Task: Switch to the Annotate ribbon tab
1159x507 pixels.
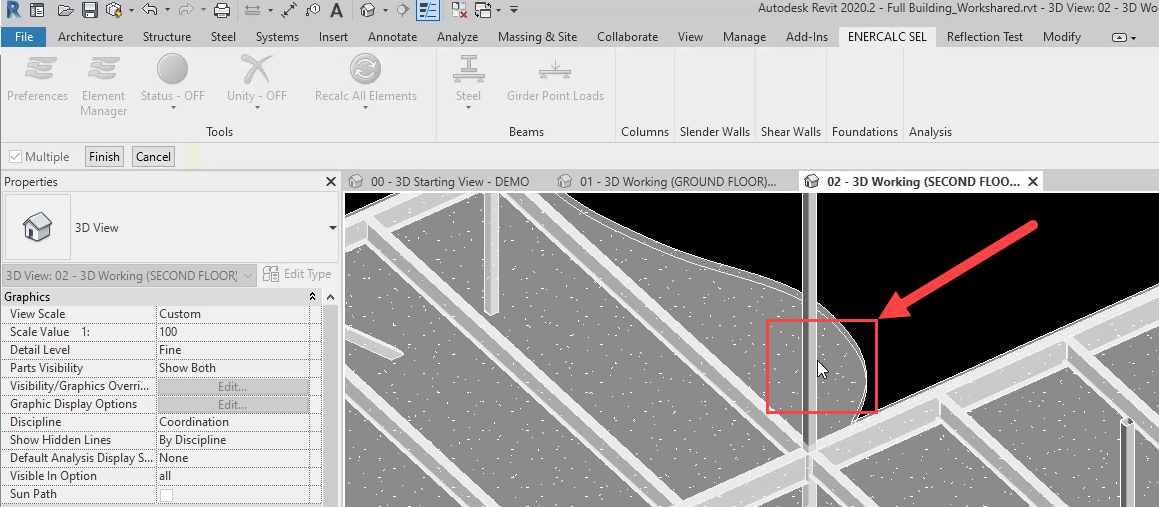Action: tap(392, 36)
